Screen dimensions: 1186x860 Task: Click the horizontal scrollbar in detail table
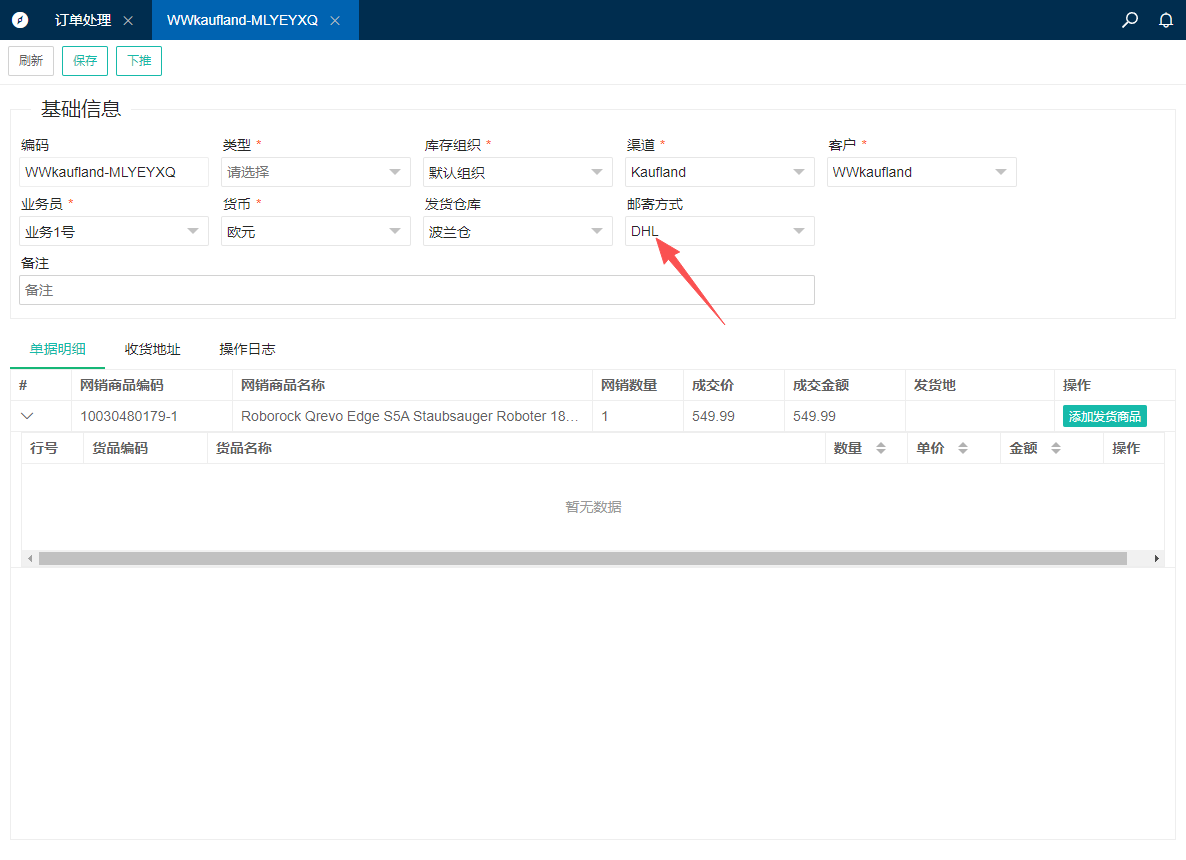582,558
